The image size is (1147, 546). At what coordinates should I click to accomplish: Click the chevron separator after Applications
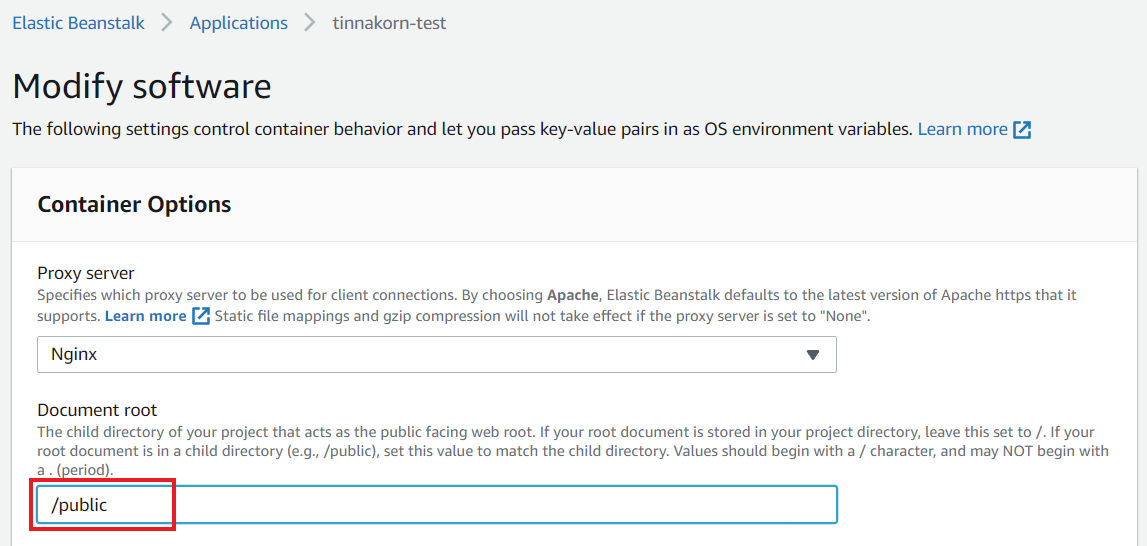click(310, 23)
